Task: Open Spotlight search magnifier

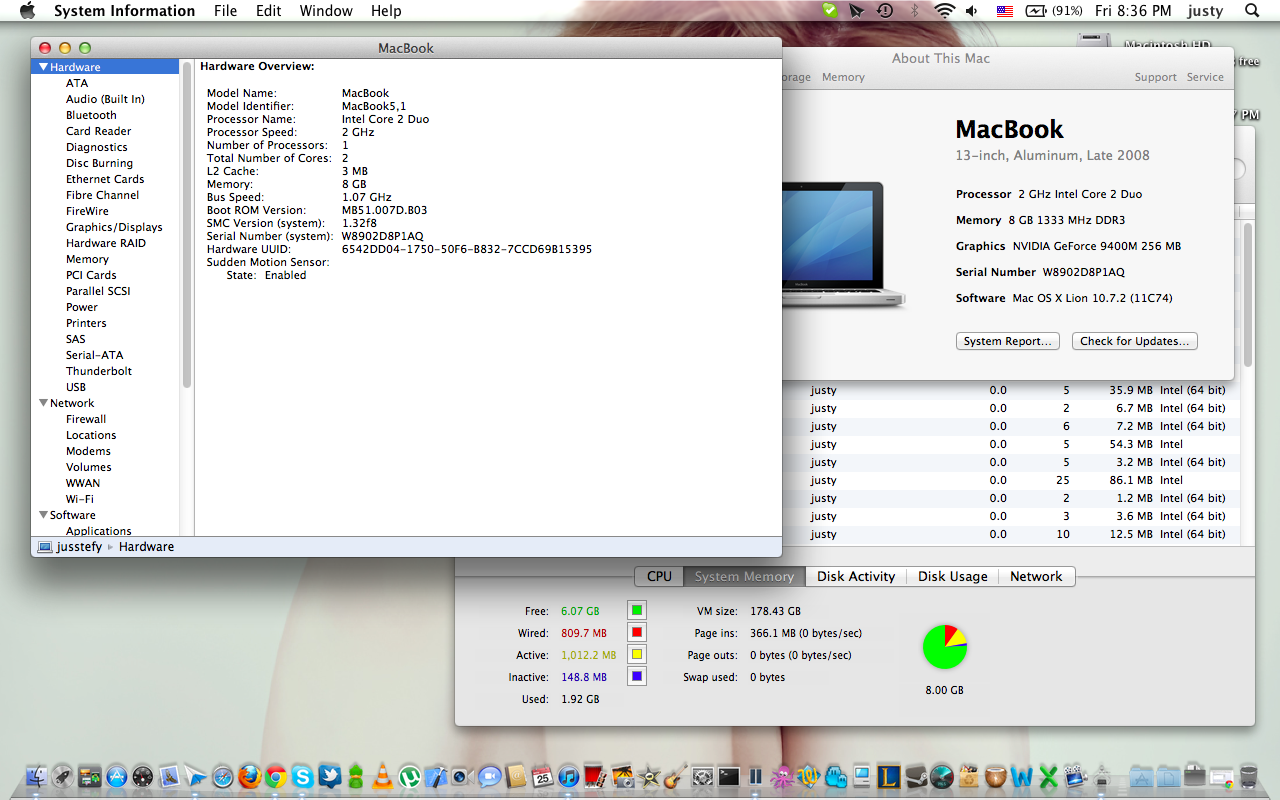Action: 1252,11
